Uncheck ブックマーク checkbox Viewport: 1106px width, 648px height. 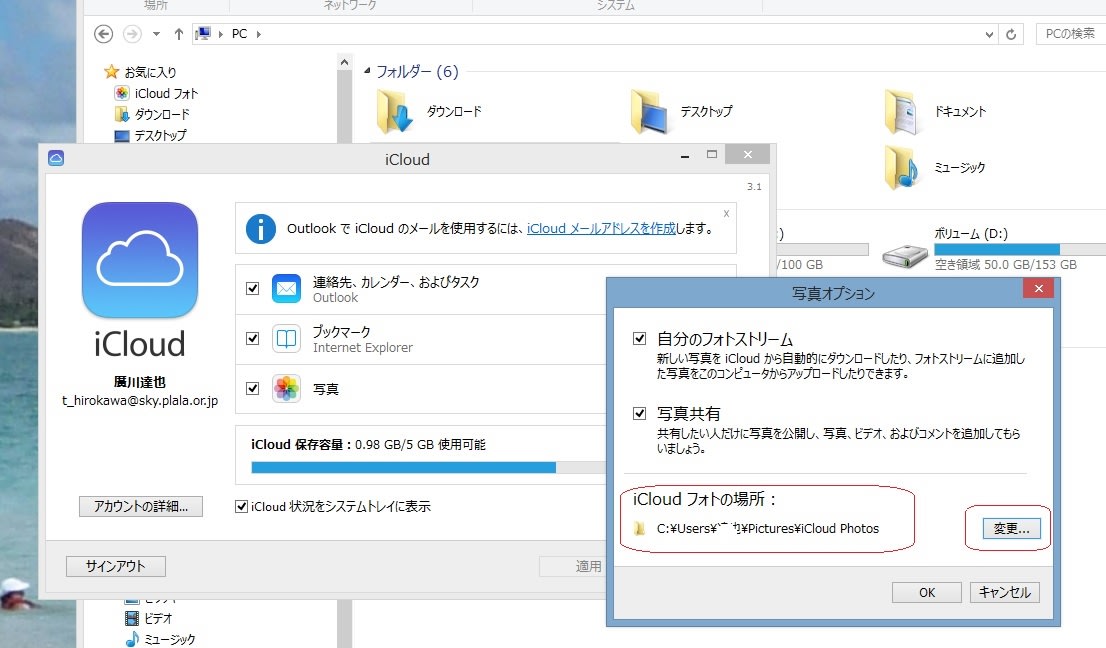tap(253, 338)
